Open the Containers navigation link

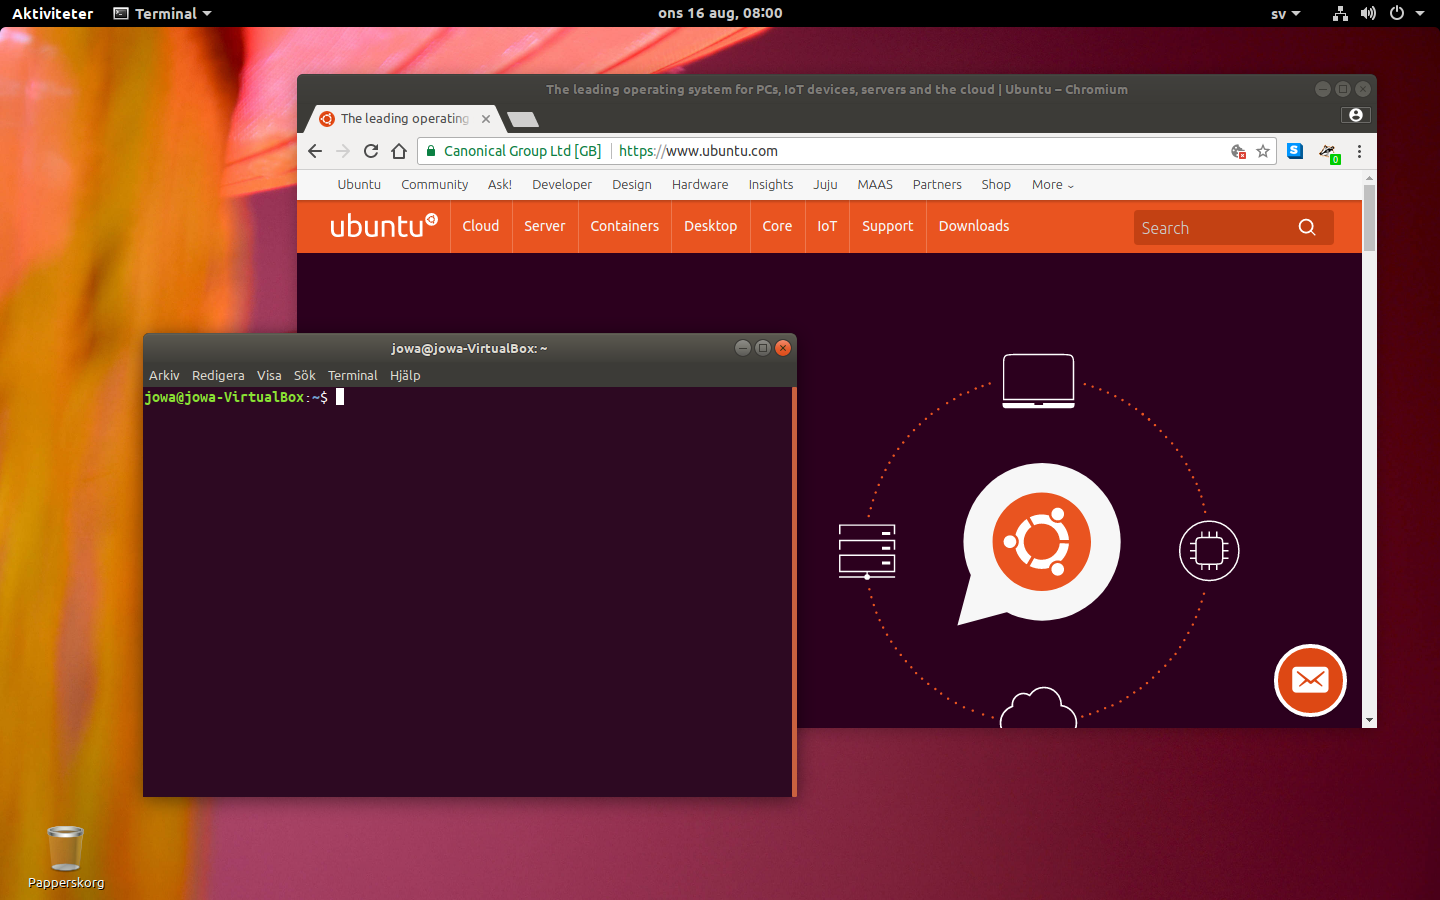tap(625, 226)
